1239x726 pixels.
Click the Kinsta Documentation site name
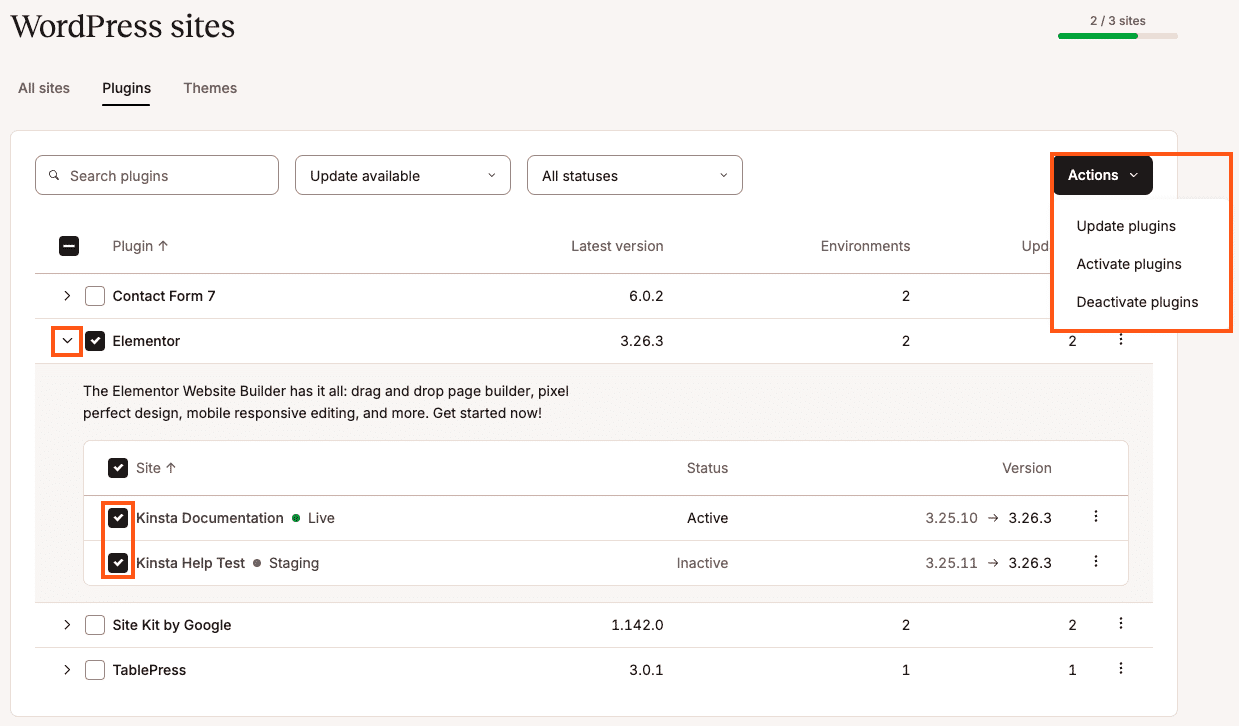point(210,518)
